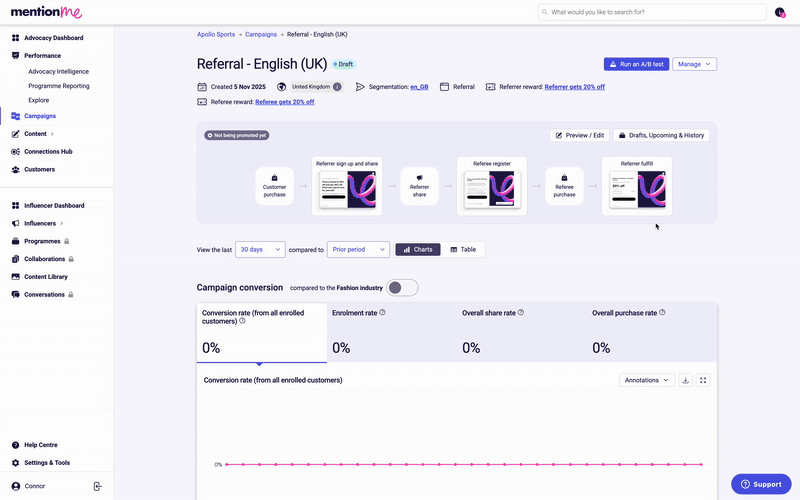This screenshot has width=800, height=500.
Task: Click the logout icon next to Connor
Action: 97,486
